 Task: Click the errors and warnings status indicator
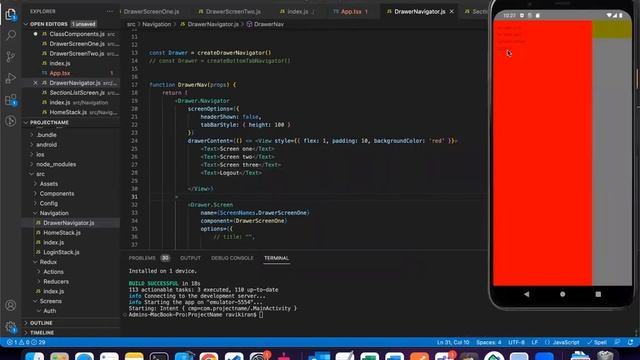click(x=26, y=342)
